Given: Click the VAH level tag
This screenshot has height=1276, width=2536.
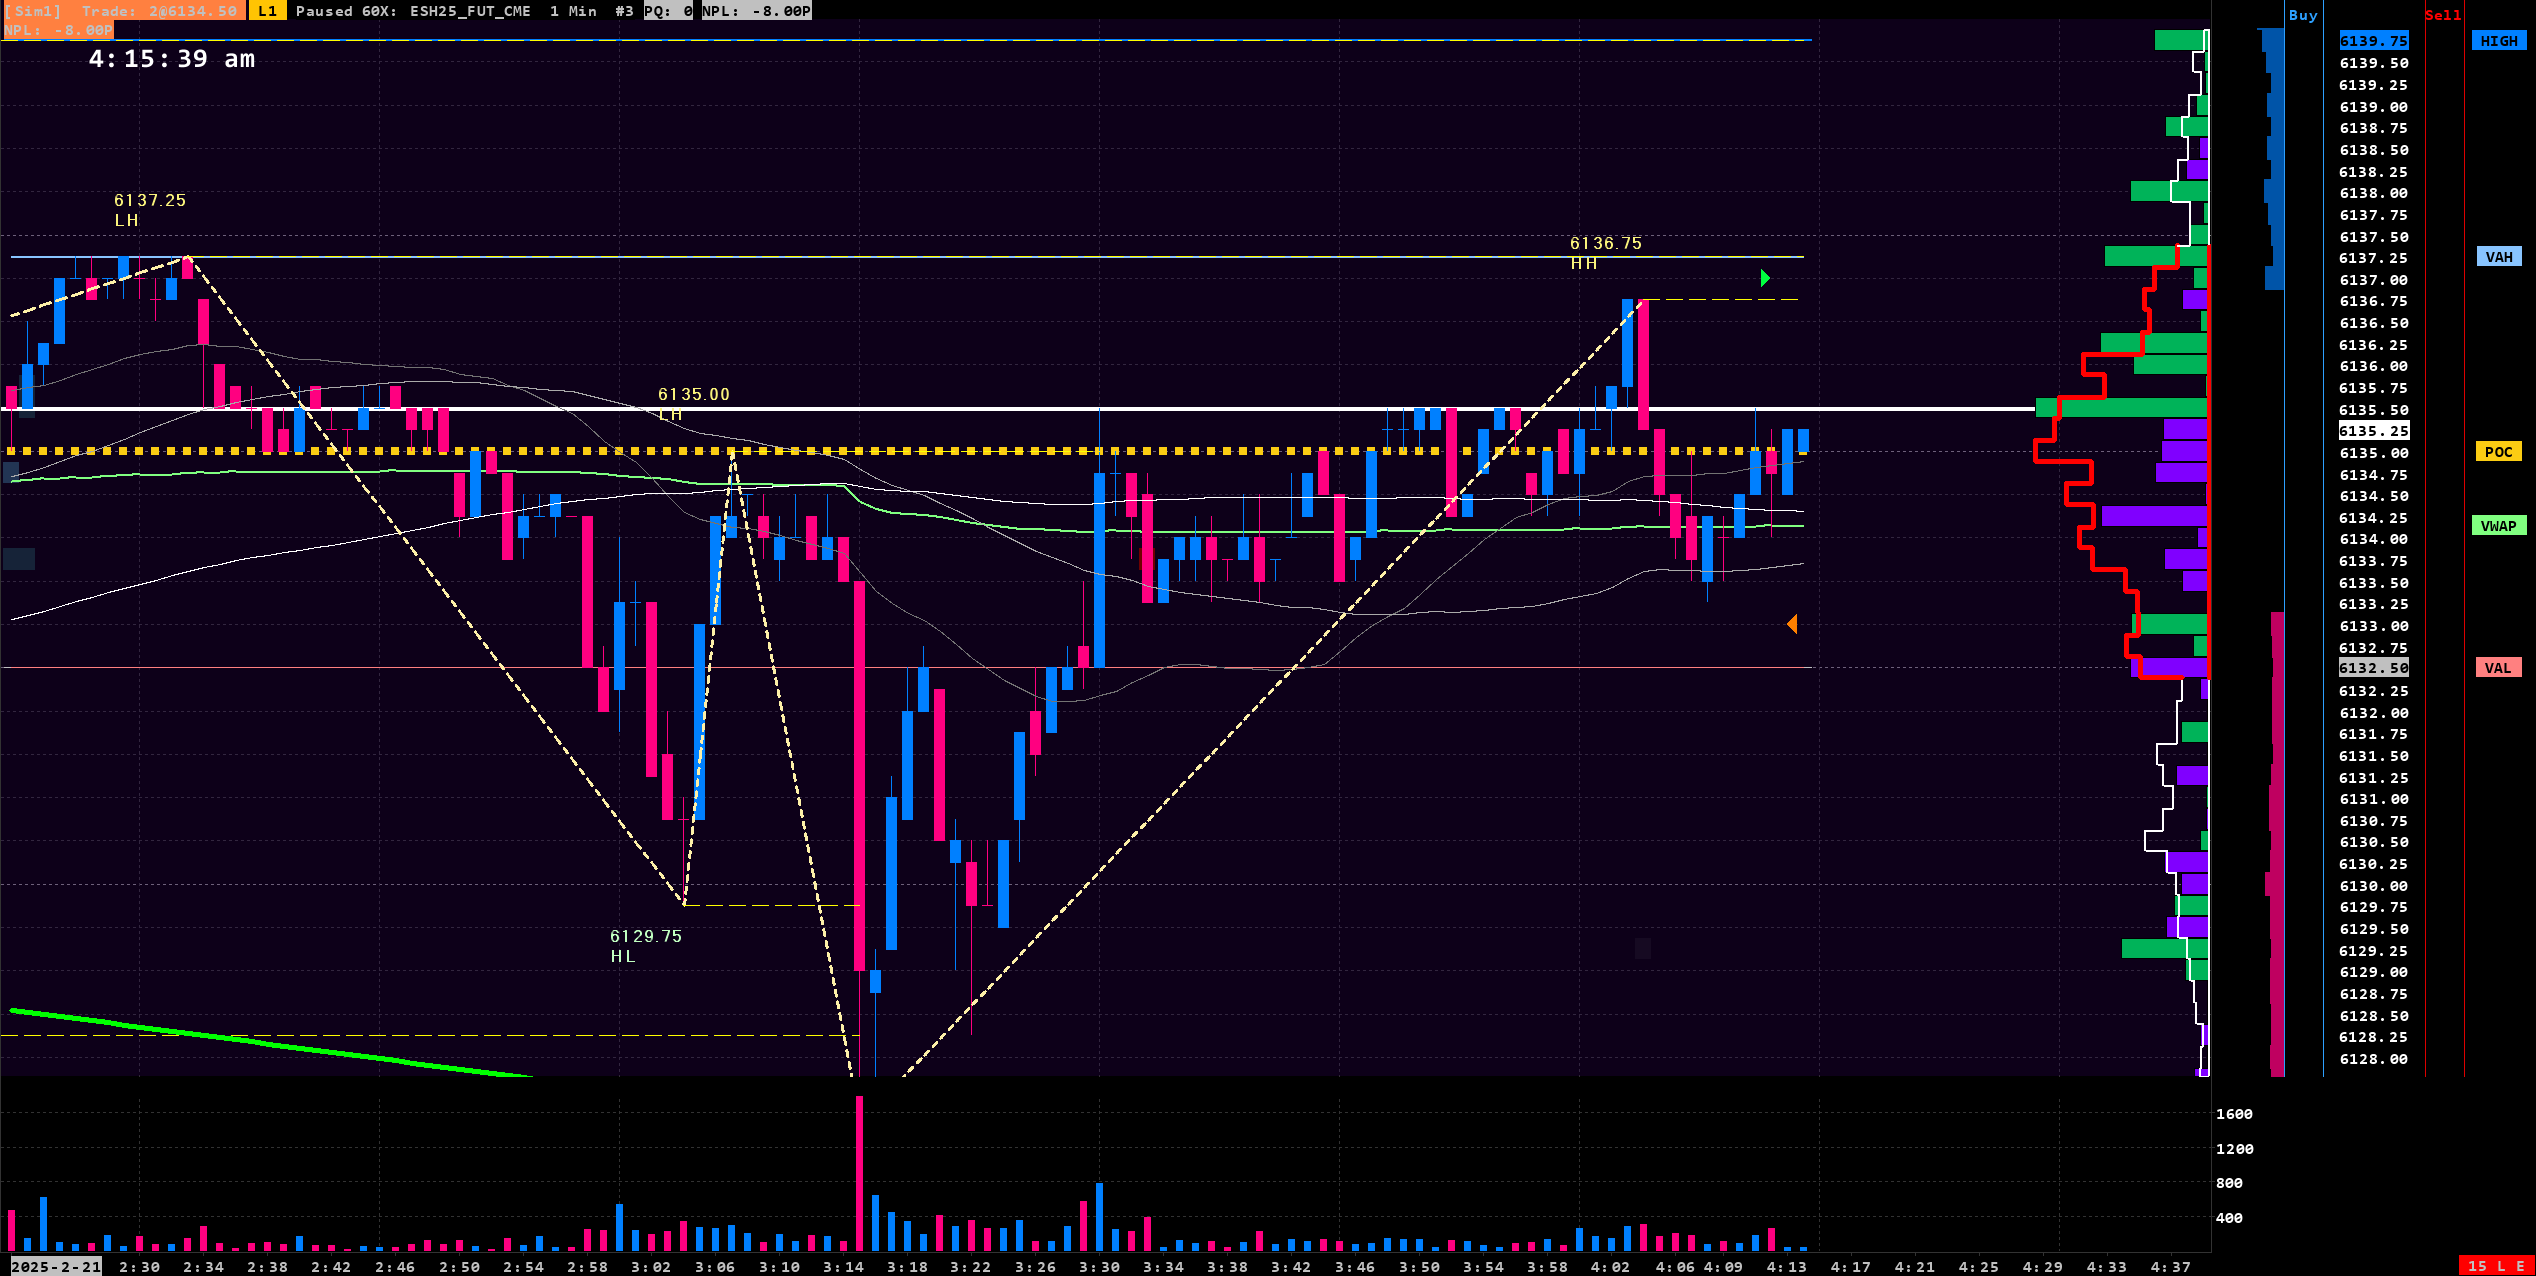Looking at the screenshot, I should (2498, 257).
